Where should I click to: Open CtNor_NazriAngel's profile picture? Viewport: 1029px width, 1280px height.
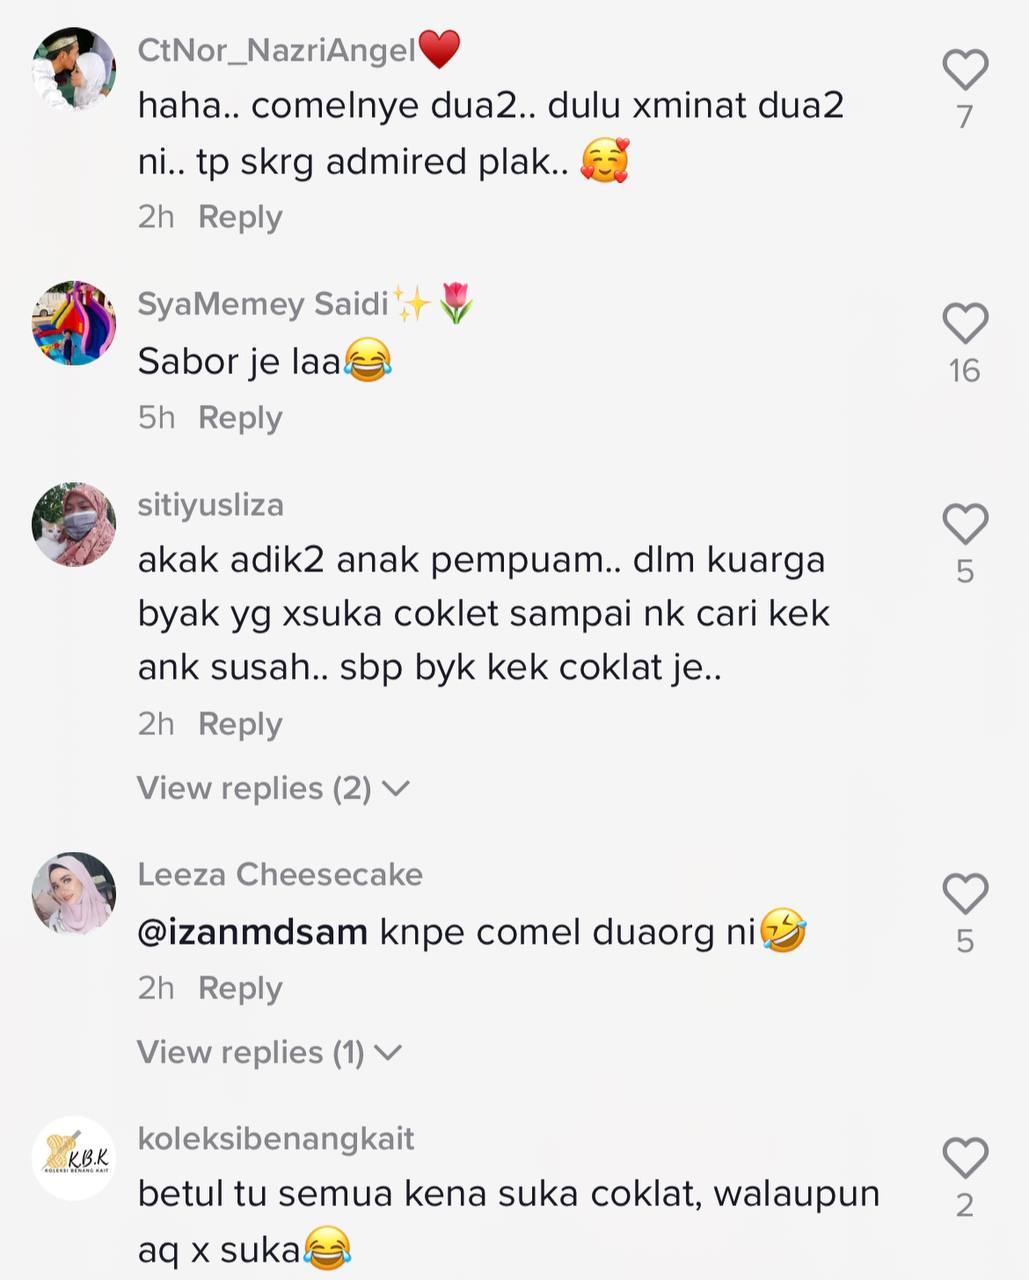[x=74, y=69]
